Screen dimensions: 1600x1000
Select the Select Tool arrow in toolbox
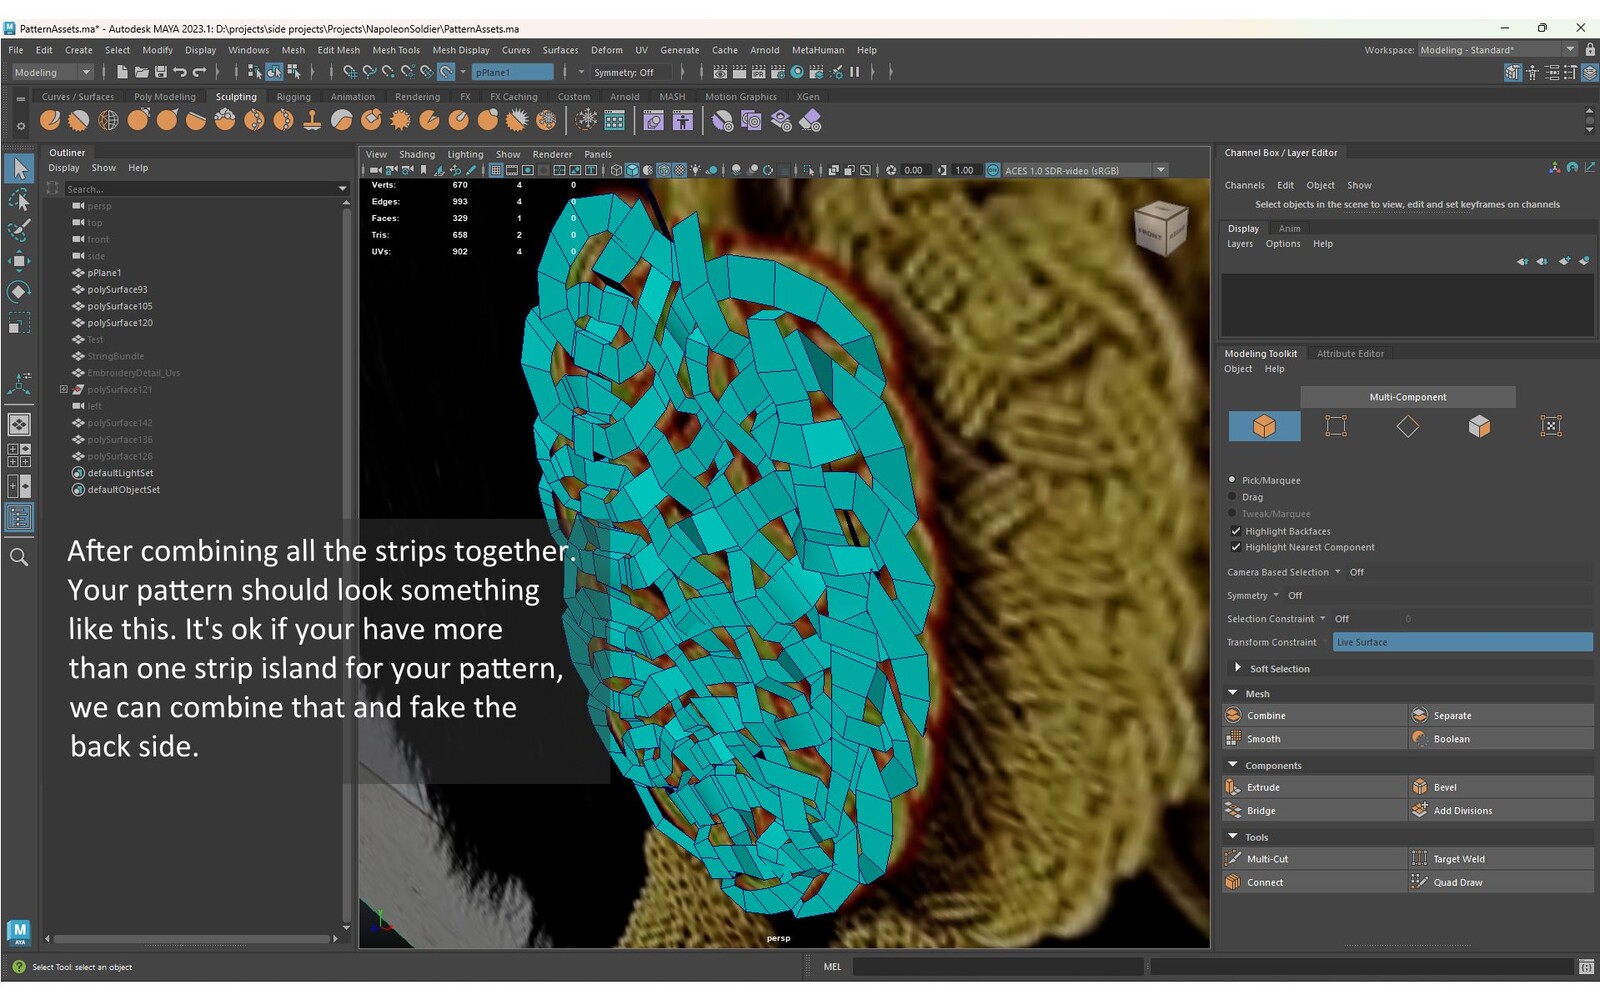click(x=19, y=169)
